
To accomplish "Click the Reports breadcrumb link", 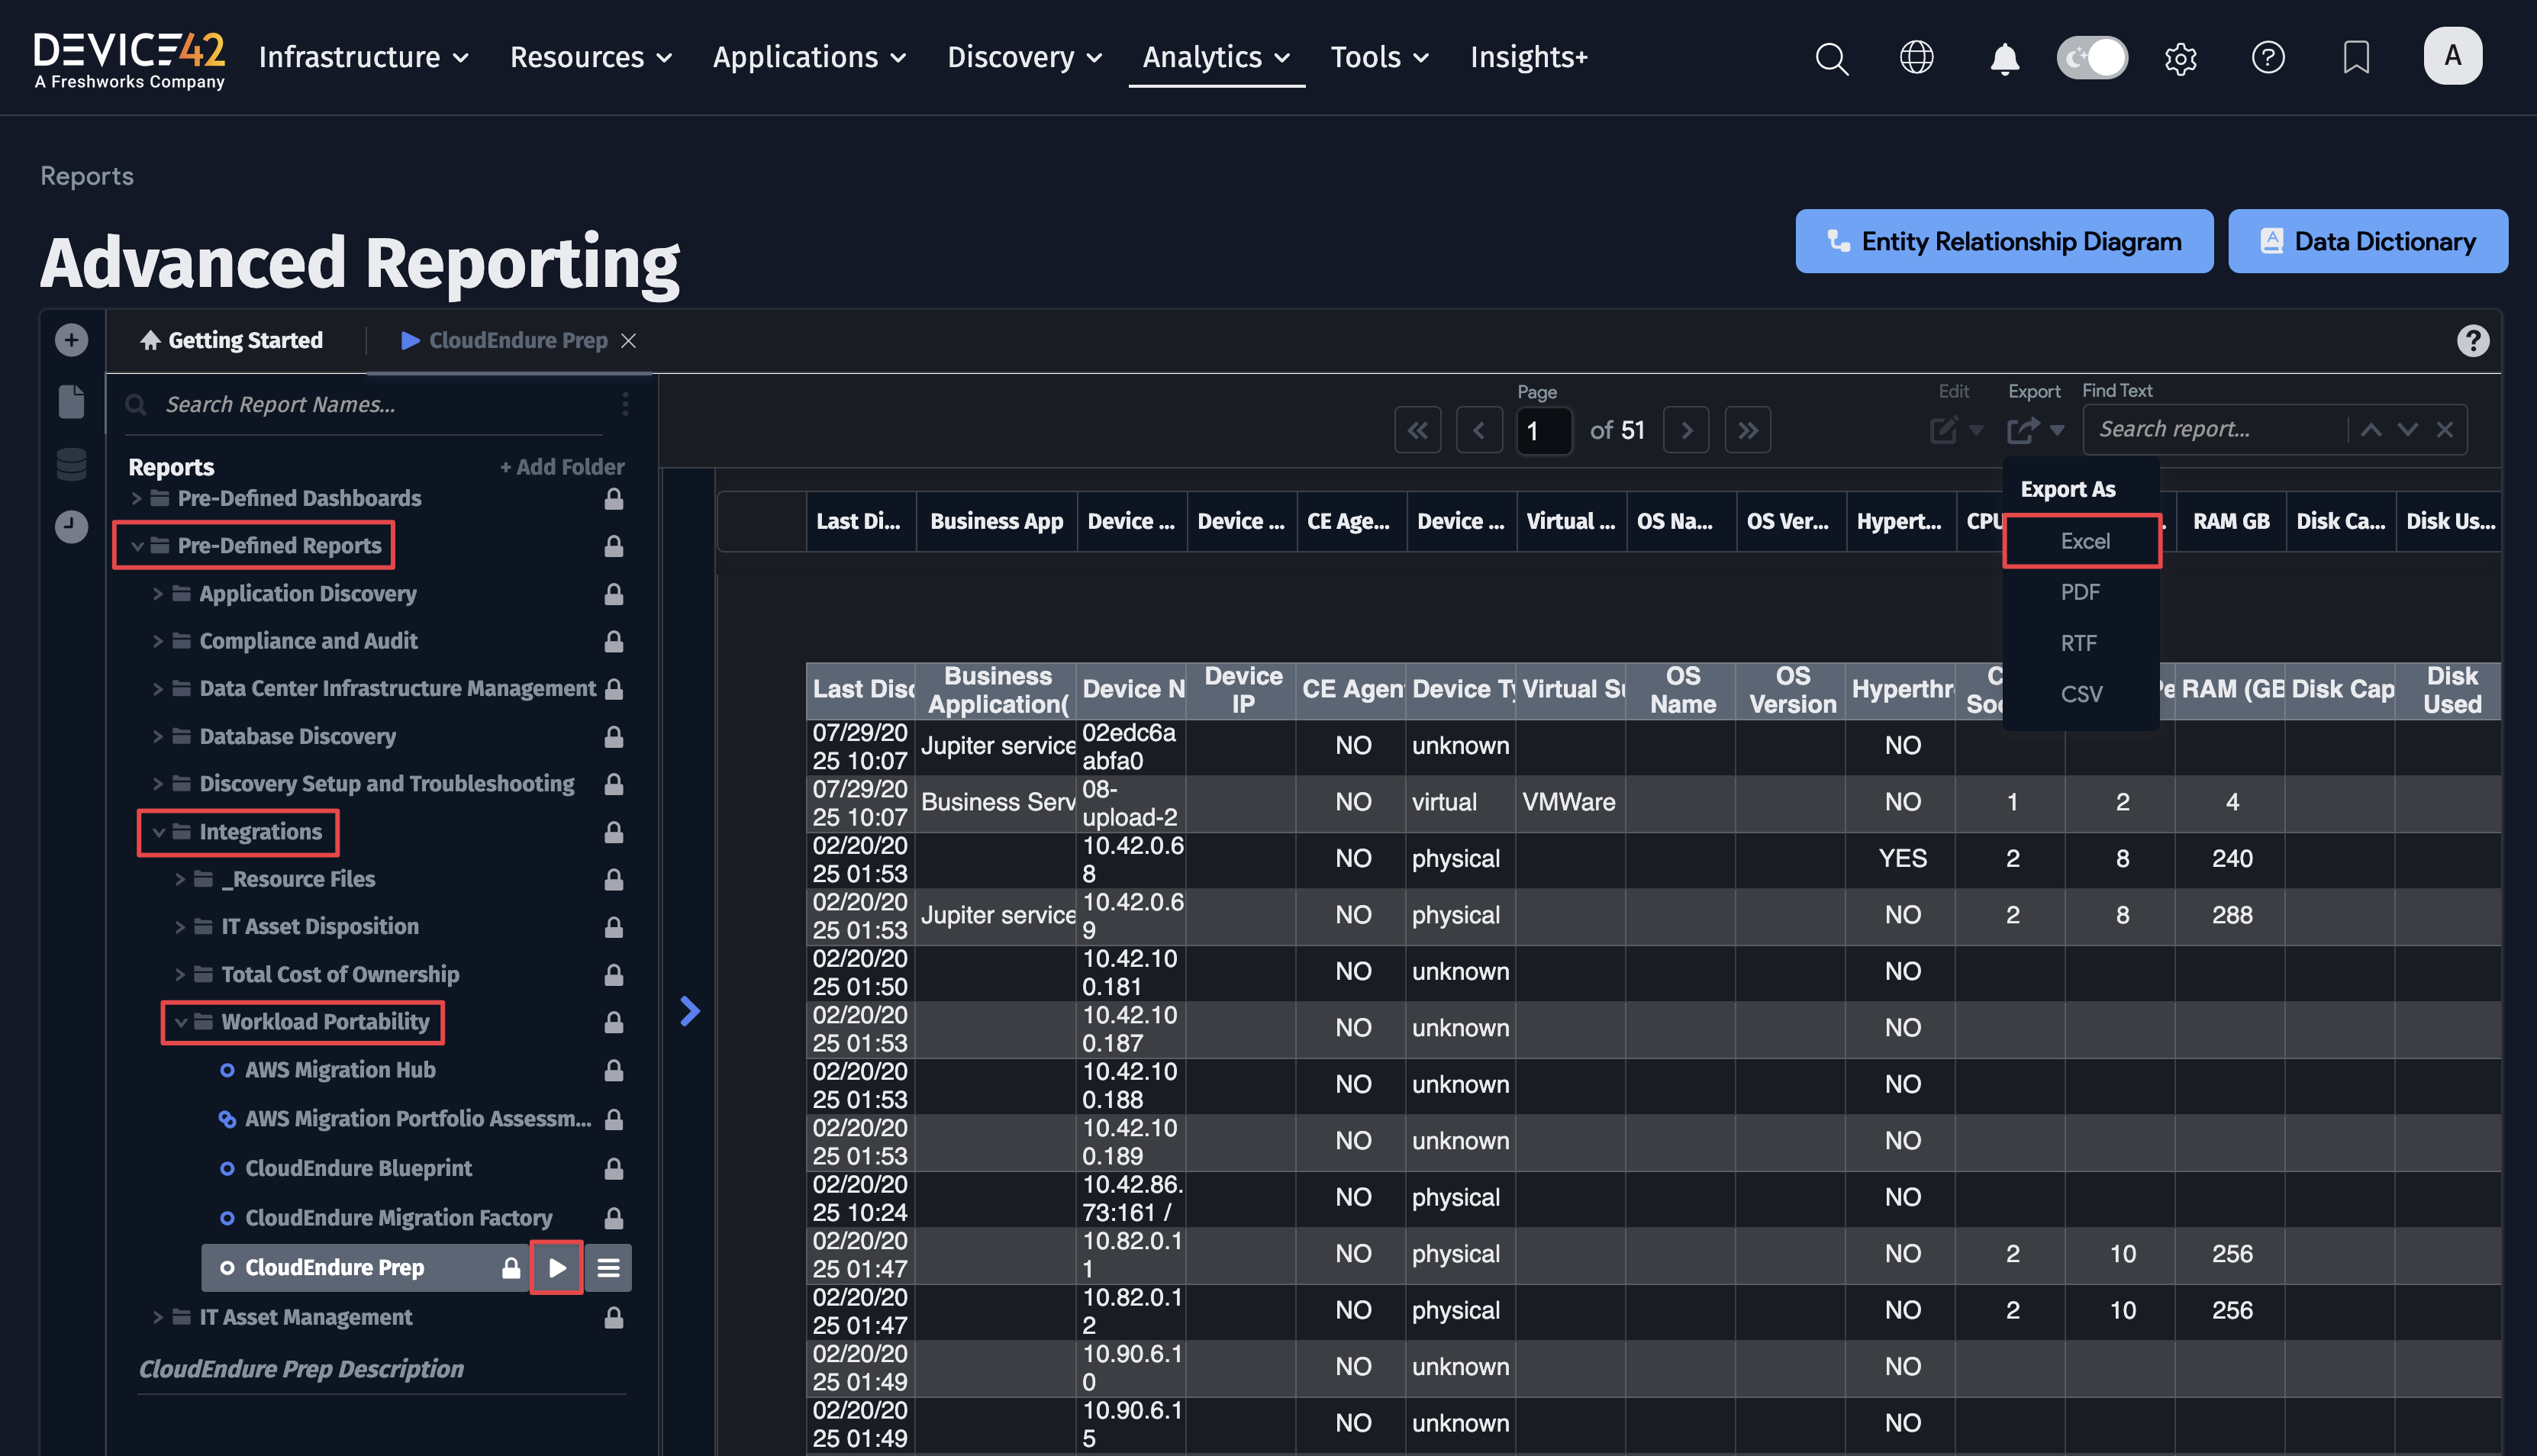I will click(x=87, y=176).
